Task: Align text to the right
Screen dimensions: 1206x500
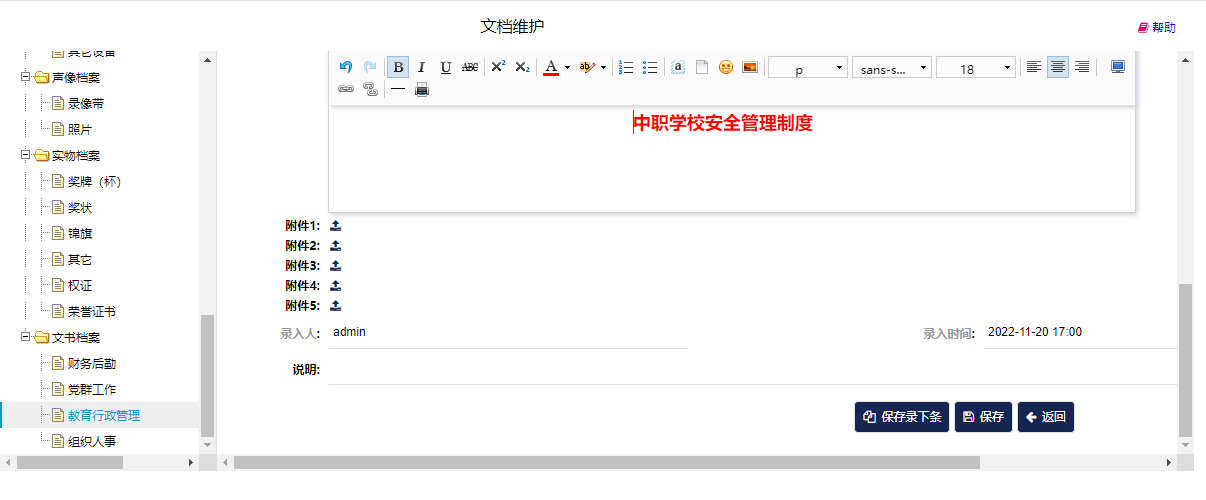Action: pyautogui.click(x=1082, y=67)
